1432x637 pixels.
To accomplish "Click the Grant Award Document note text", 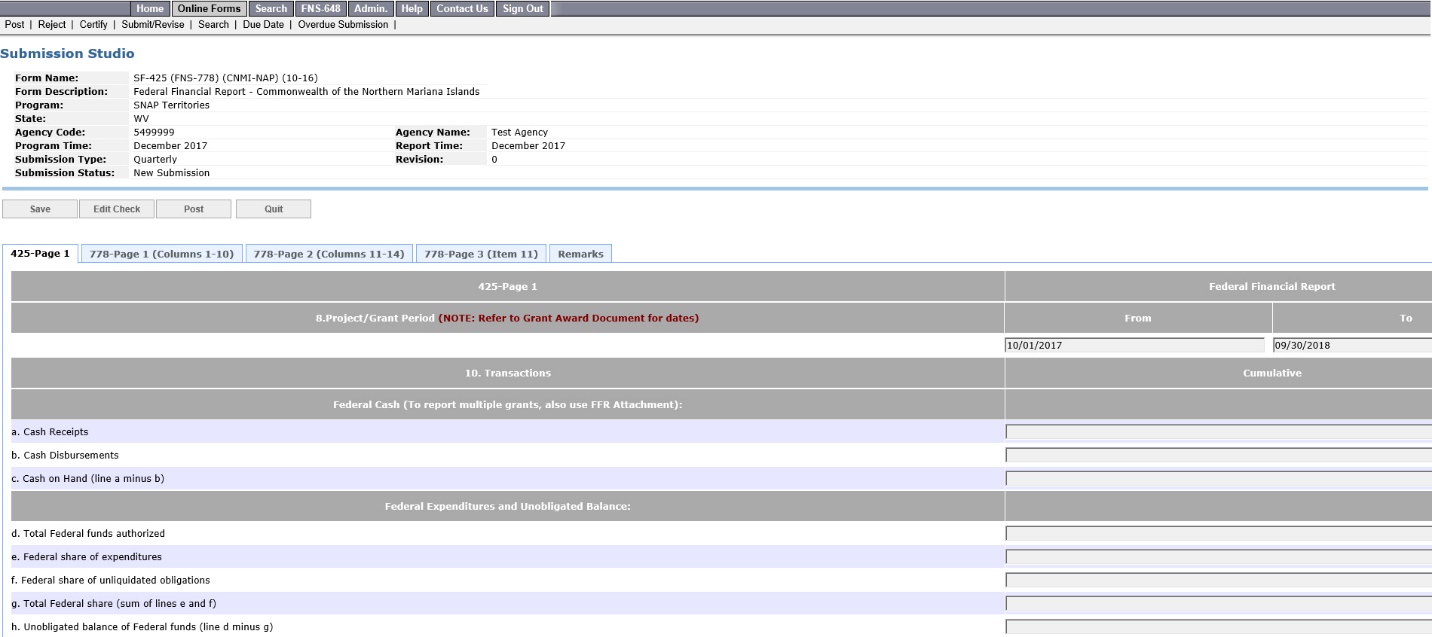I will 568,318.
